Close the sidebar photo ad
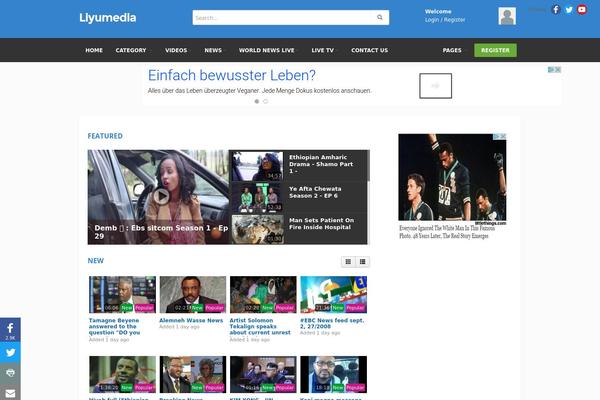The image size is (600, 400). [503, 136]
